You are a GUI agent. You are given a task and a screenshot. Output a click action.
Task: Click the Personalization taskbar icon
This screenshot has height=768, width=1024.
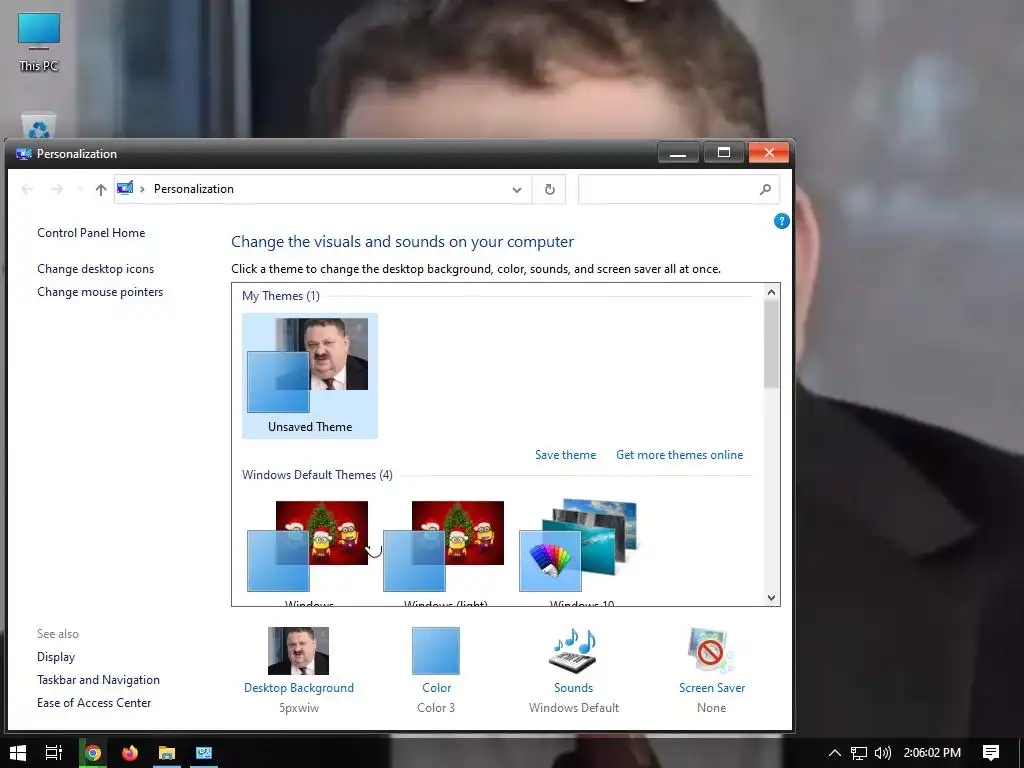coord(203,753)
